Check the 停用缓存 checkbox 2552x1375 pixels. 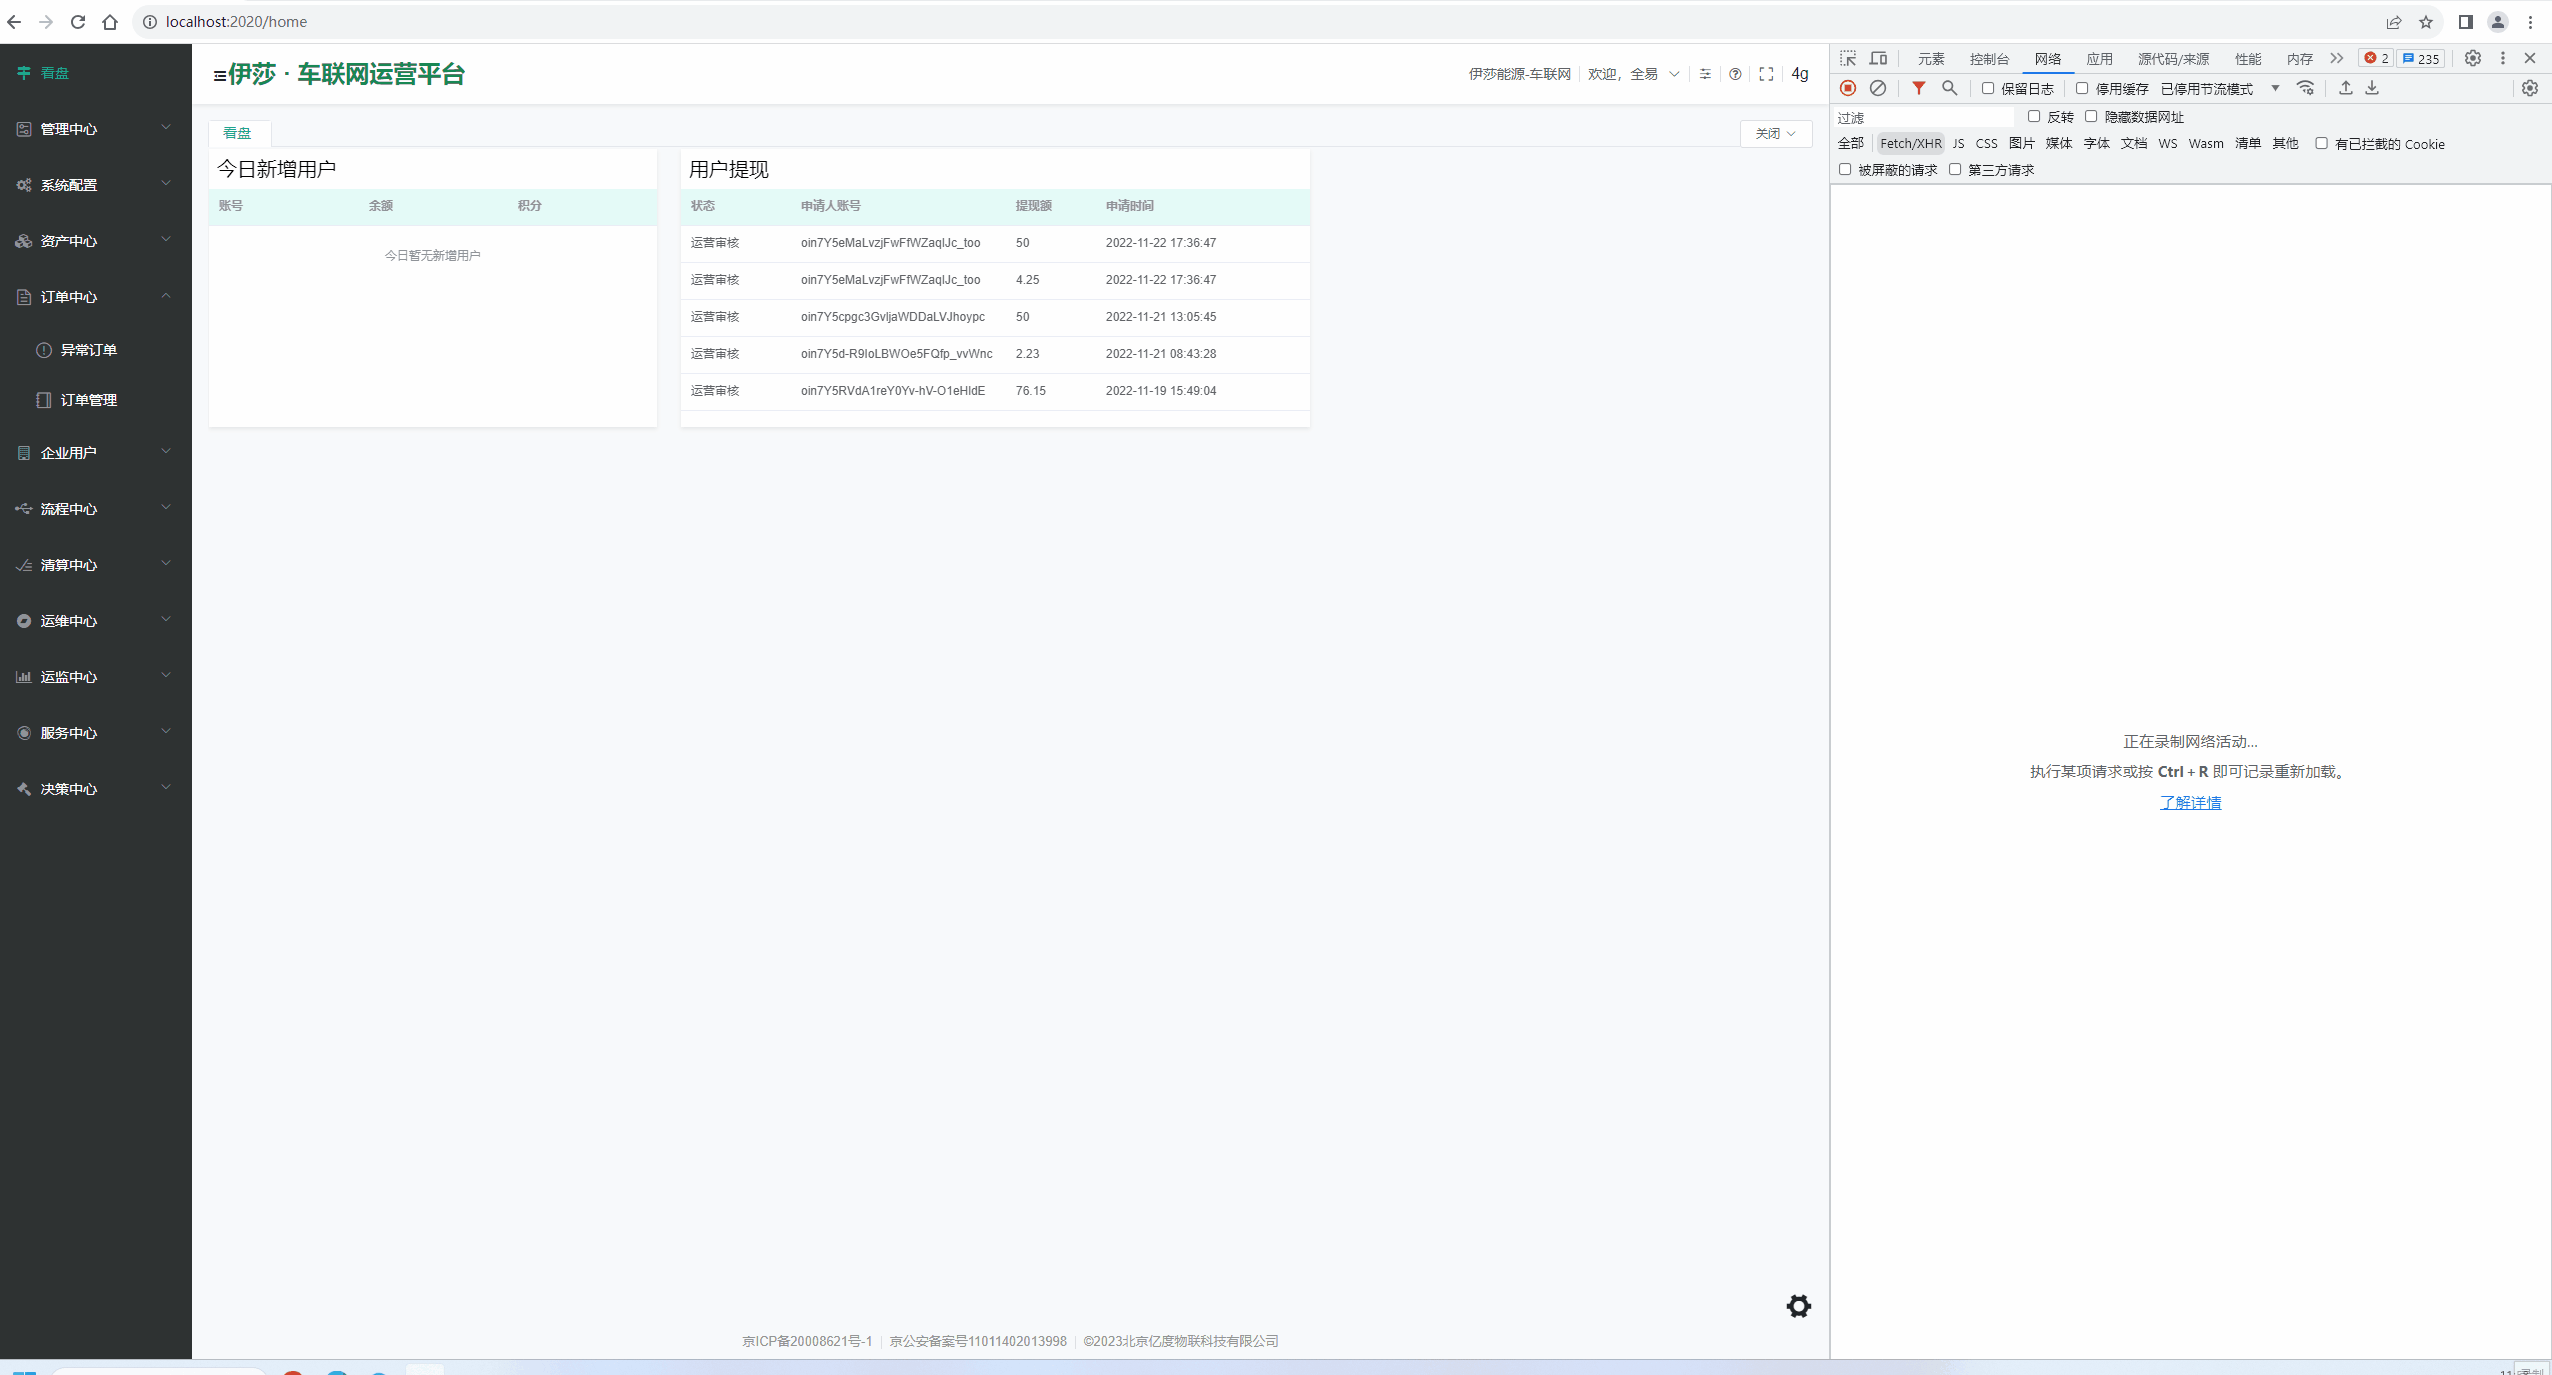pos(2082,88)
